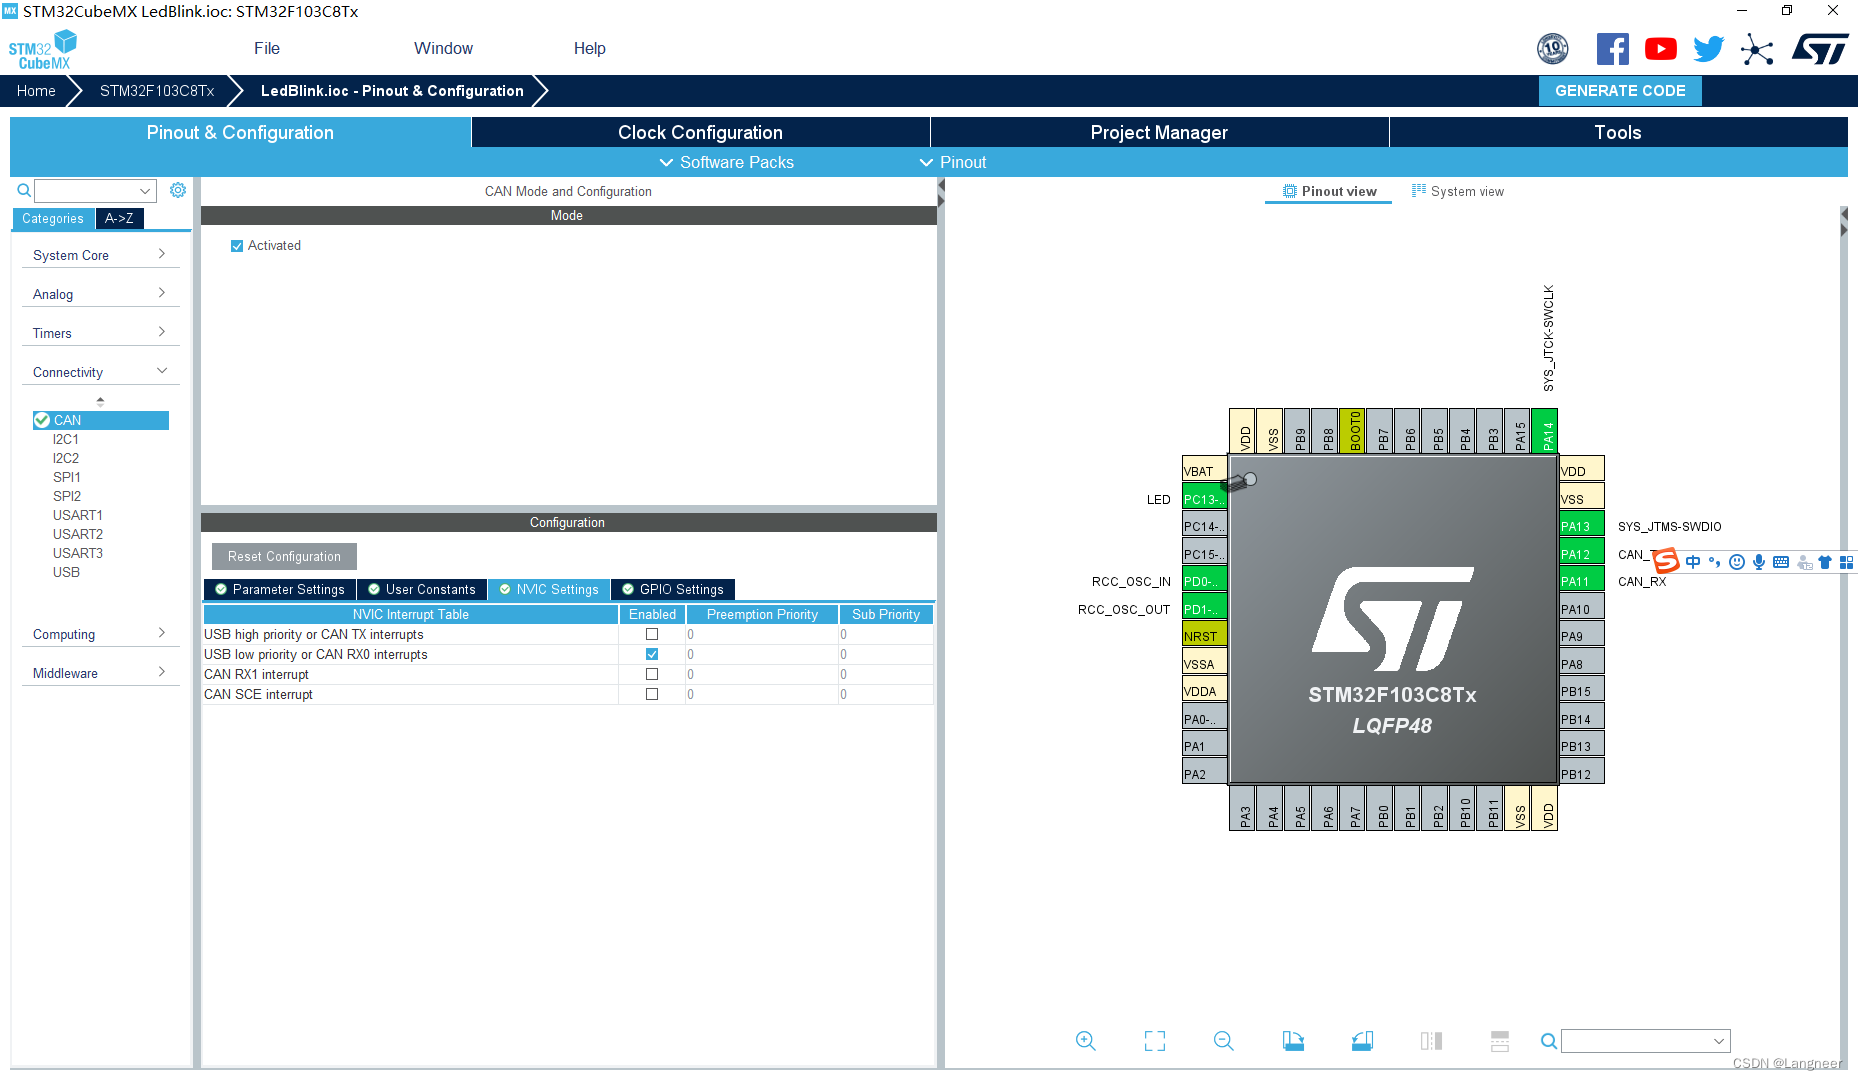1858x1080 pixels.
Task: Open User Constants tab
Action: 422,589
